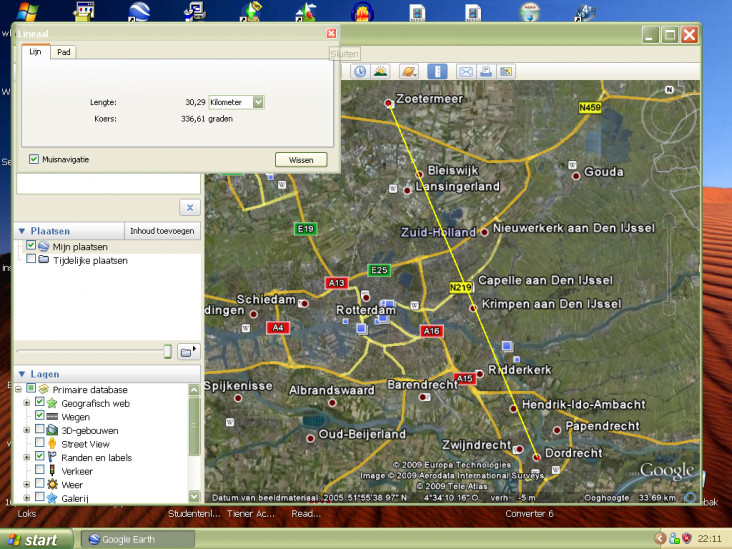Click the places opacity slider handle
Viewport: 732px width, 549px height.
[168, 351]
